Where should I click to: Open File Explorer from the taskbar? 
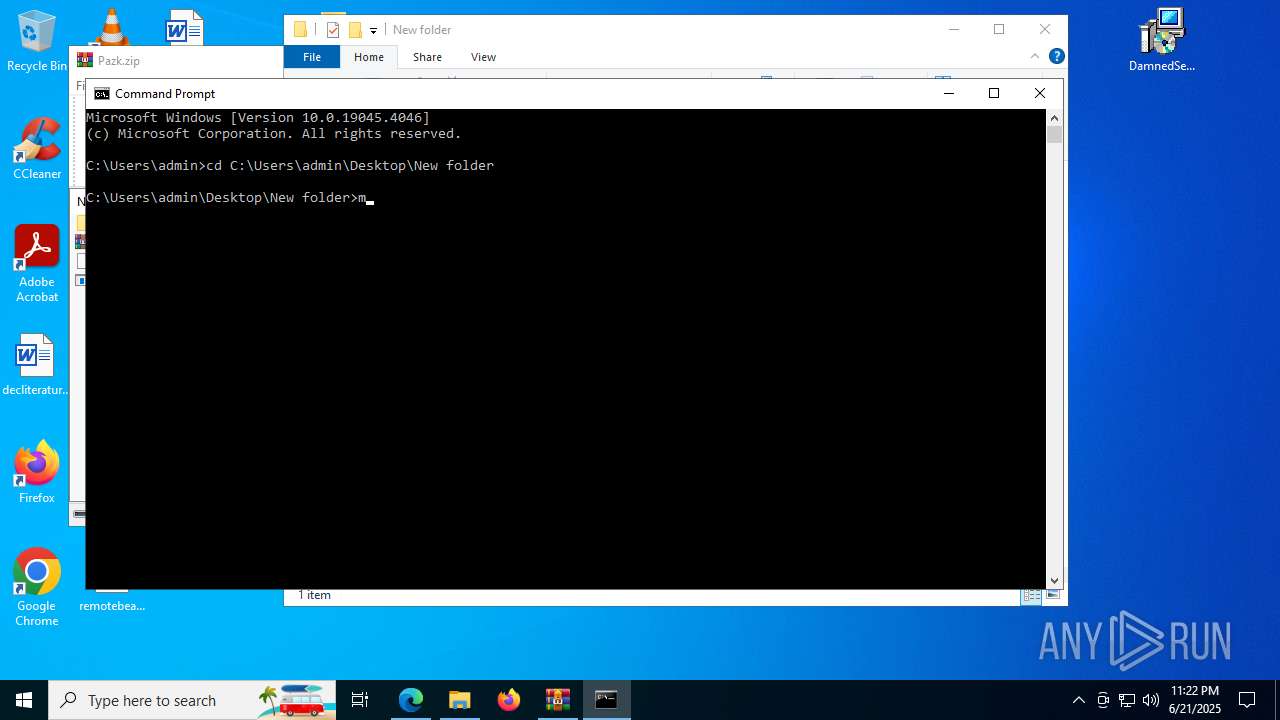tap(459, 700)
